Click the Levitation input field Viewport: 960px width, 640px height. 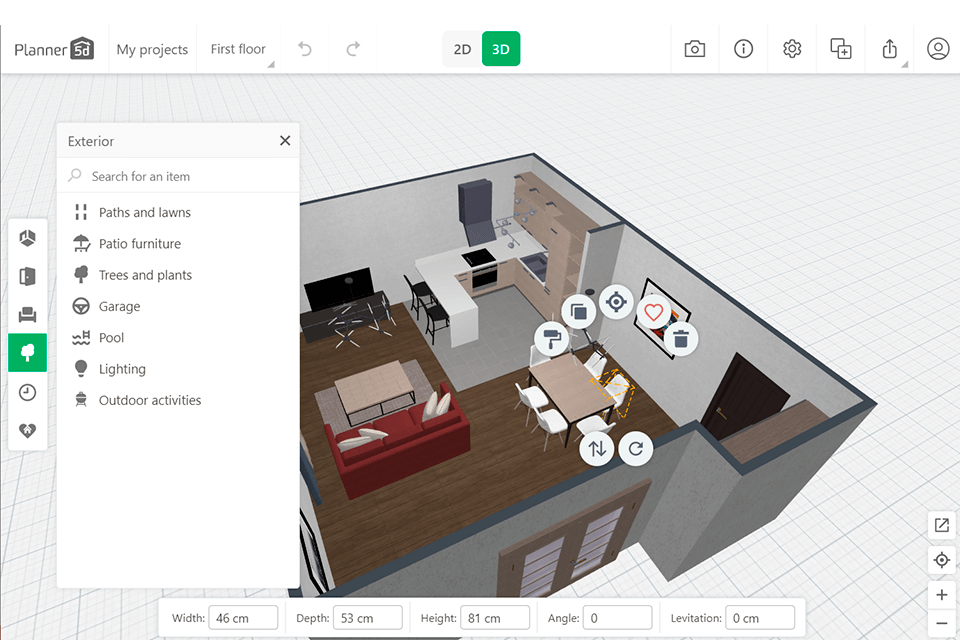coord(760,618)
